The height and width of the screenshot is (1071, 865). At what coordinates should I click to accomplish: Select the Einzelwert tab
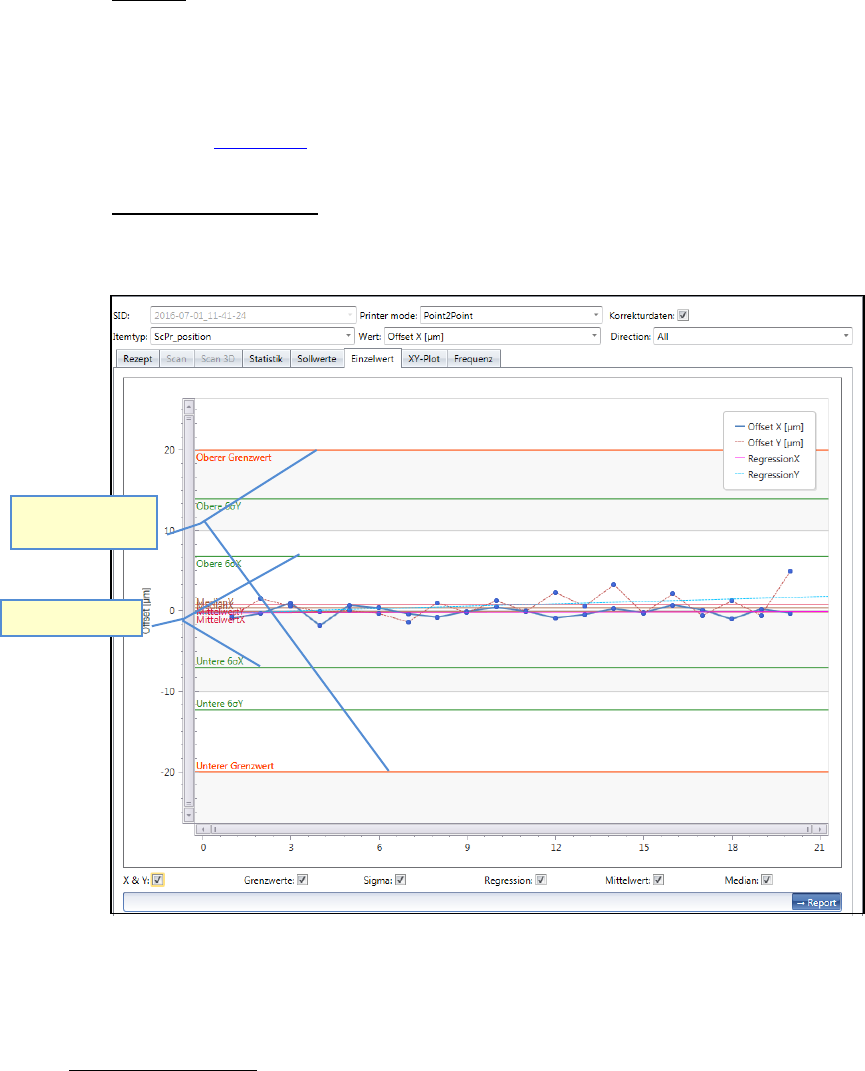pos(372,359)
